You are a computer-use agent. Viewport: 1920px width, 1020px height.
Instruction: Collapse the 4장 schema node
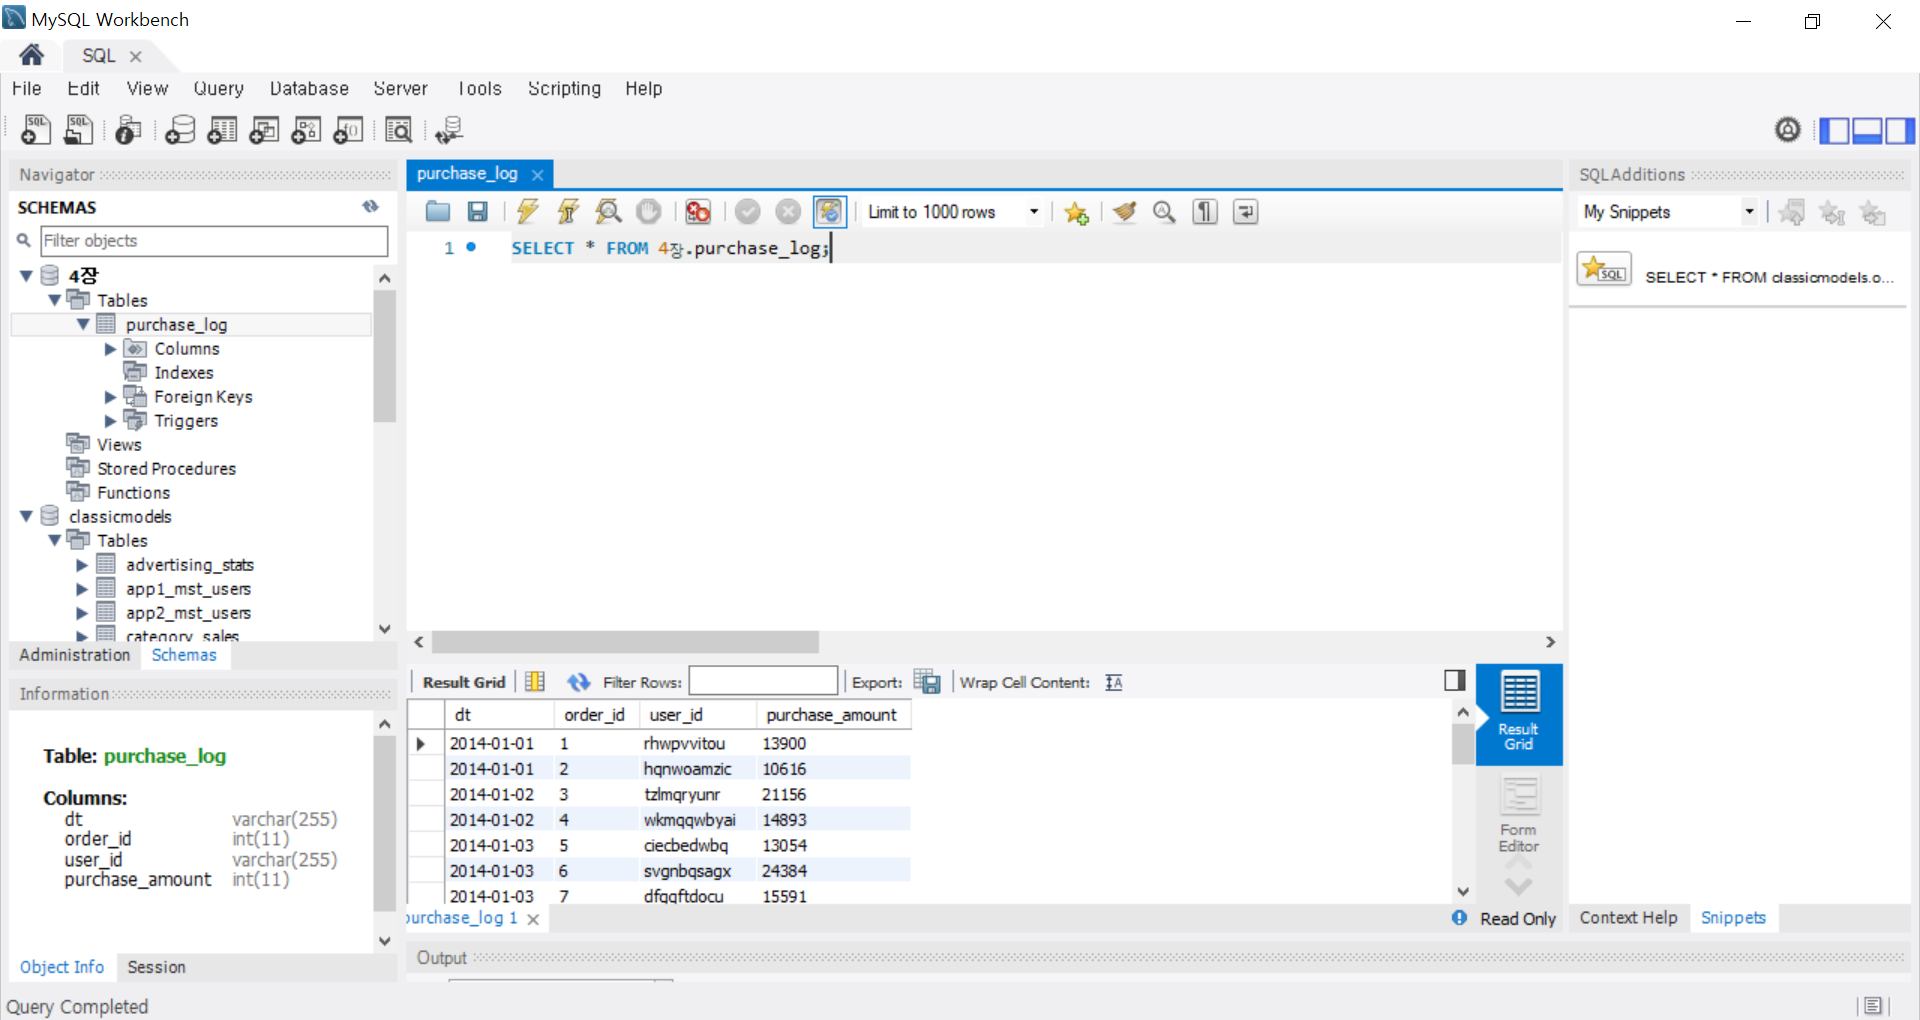point(27,275)
